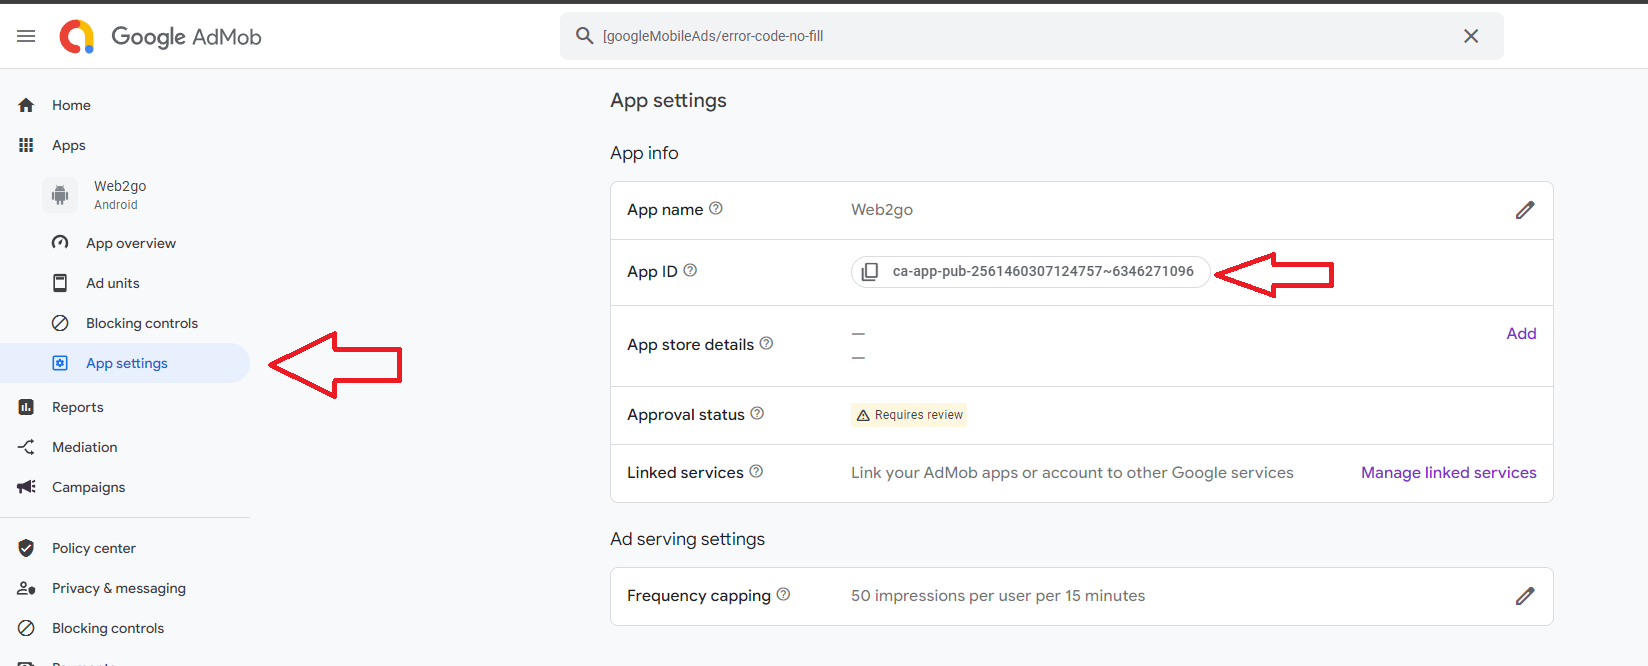Open help icon next to App store details
The image size is (1648, 666).
tap(766, 343)
